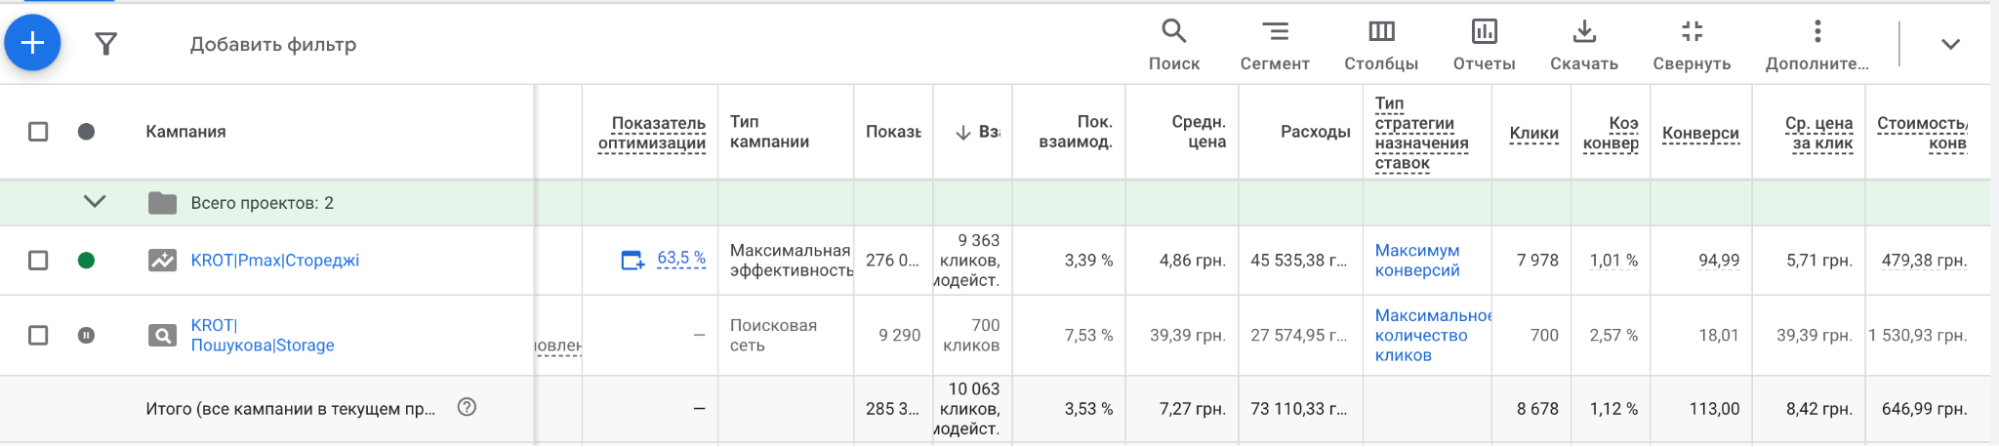Check the KROT|Pmax|Стореджі row checkbox
1999x447 pixels.
click(38, 260)
